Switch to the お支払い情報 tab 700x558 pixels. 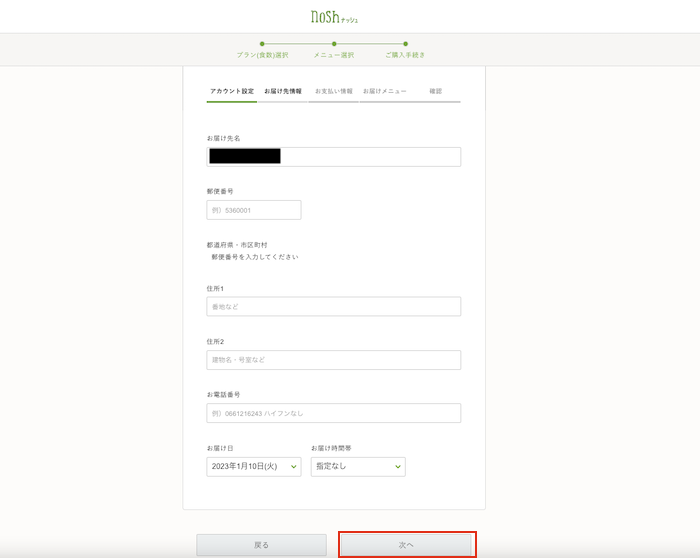[333, 92]
